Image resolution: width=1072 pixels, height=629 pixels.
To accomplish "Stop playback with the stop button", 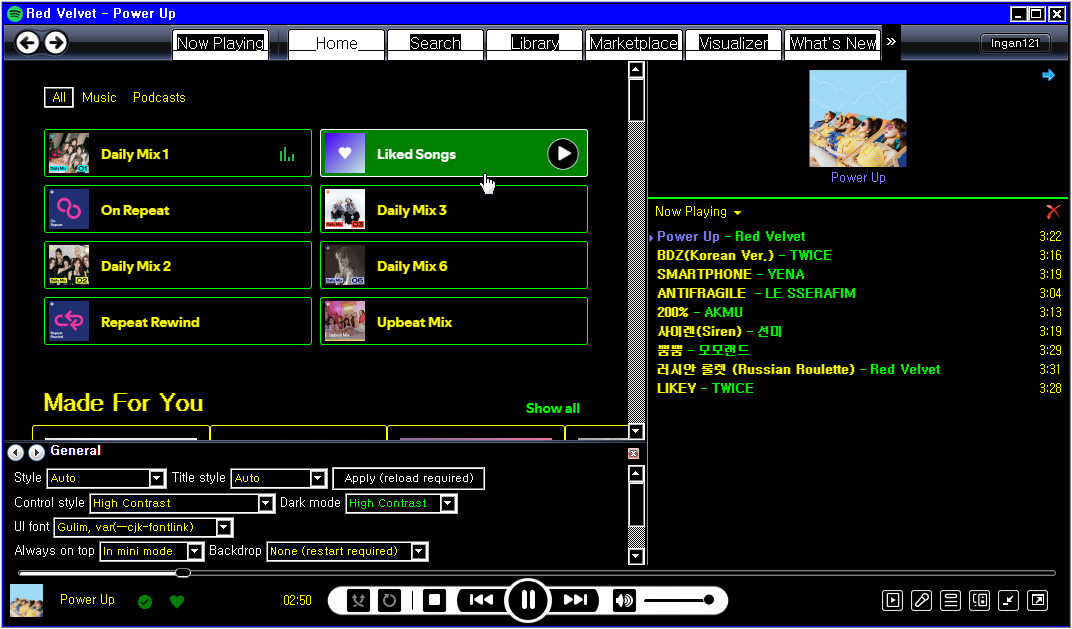I will pos(434,601).
